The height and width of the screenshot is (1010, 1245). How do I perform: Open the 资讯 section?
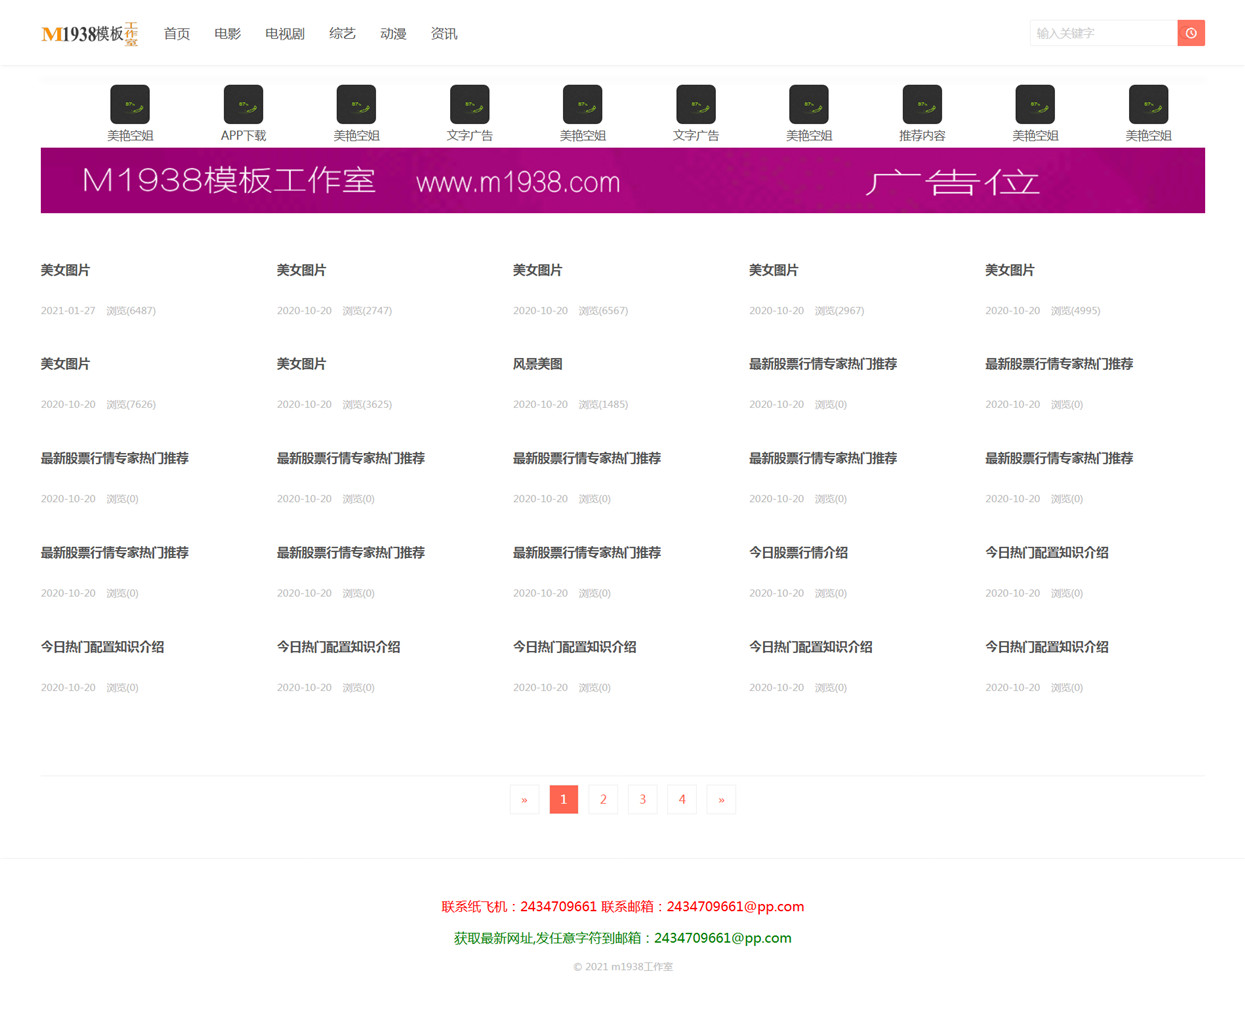(444, 34)
